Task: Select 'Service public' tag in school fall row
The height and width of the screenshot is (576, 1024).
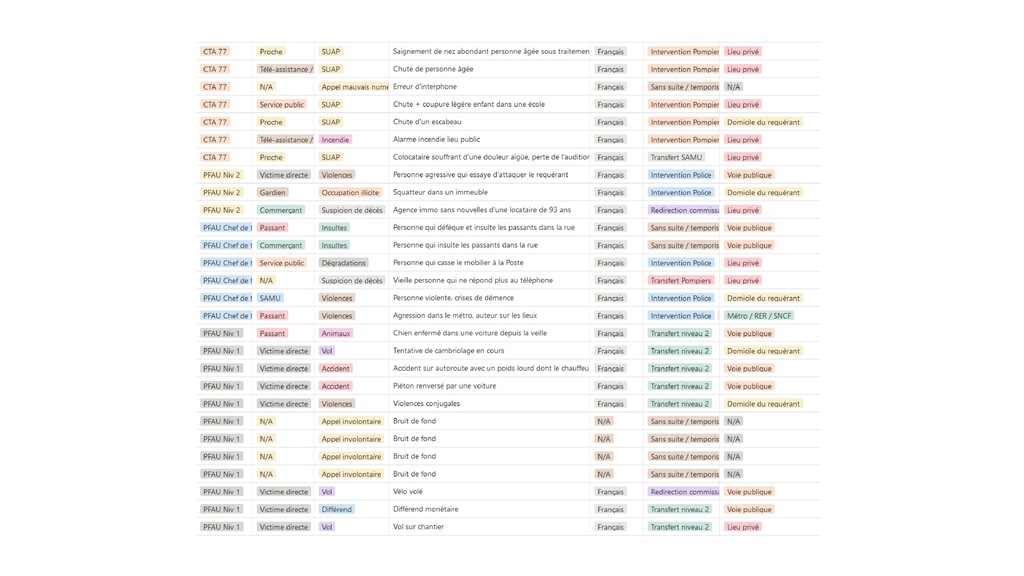Action: pyautogui.click(x=281, y=104)
